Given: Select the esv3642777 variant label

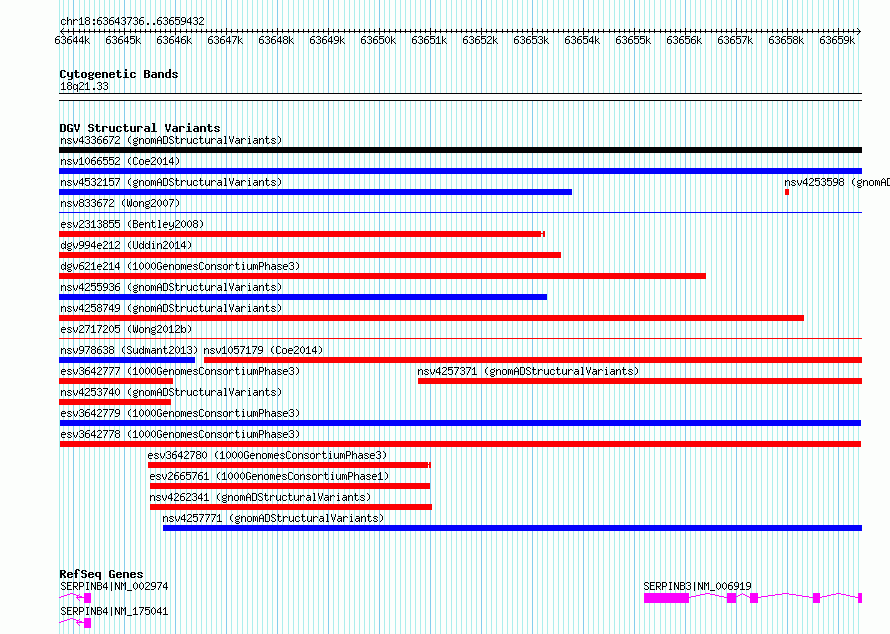Looking at the screenshot, I should point(180,371).
